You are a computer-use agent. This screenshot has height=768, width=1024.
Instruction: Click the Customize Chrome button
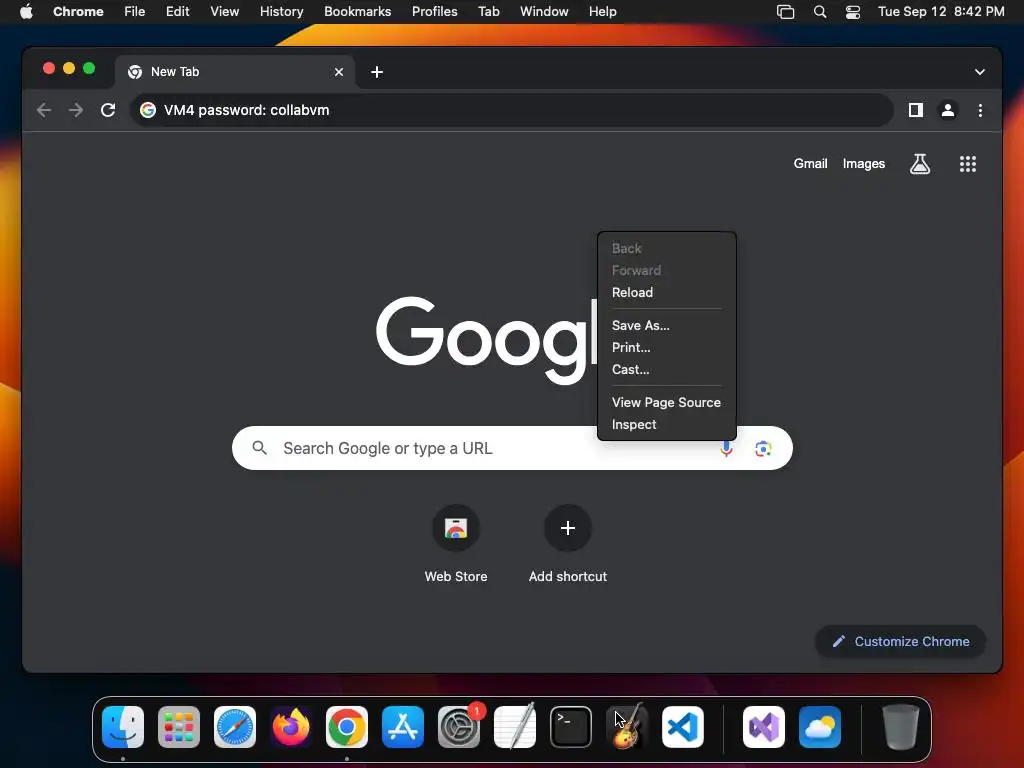(x=901, y=642)
